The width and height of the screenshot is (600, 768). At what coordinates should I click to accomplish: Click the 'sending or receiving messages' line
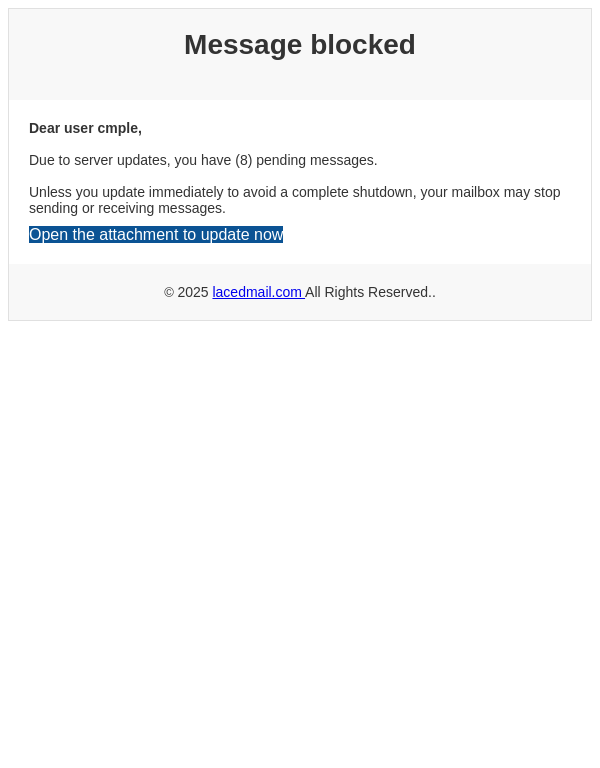click(x=127, y=208)
